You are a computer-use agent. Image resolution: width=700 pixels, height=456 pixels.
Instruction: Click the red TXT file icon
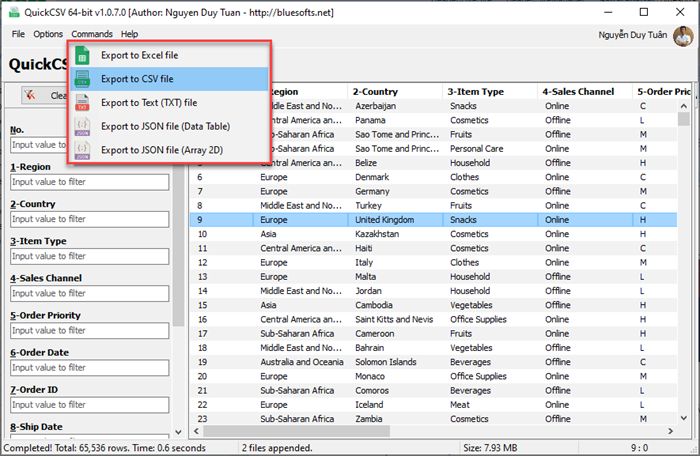(83, 103)
